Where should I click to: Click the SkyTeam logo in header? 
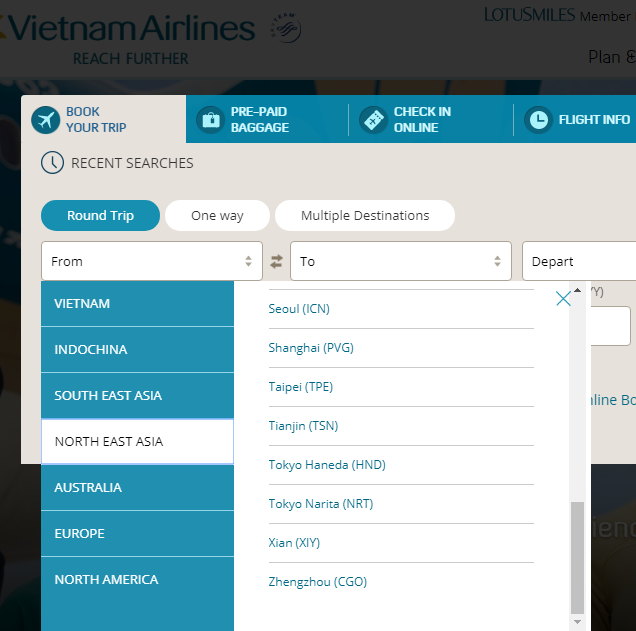click(285, 29)
